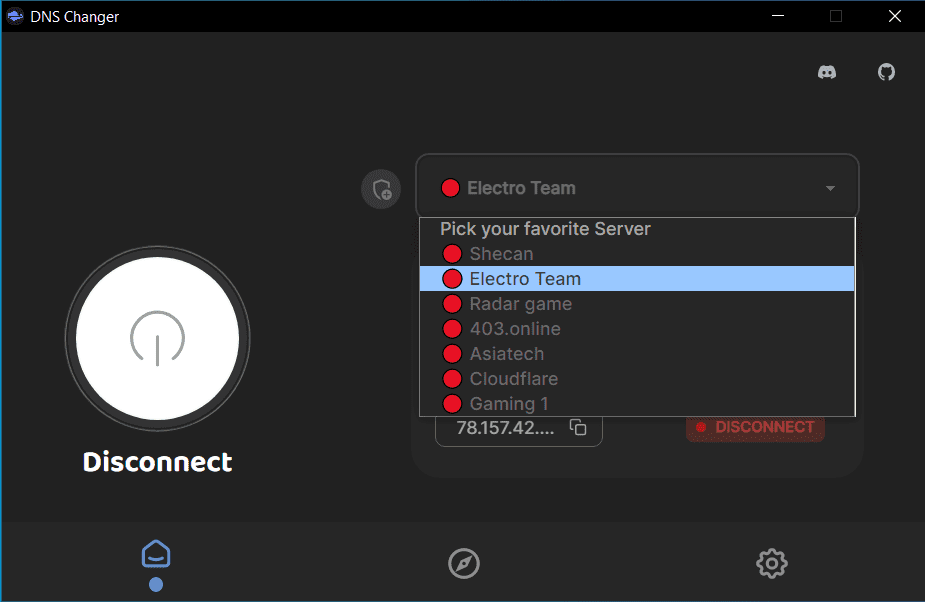The width and height of the screenshot is (925, 602).
Task: Open the Settings gear tab
Action: tap(772, 563)
